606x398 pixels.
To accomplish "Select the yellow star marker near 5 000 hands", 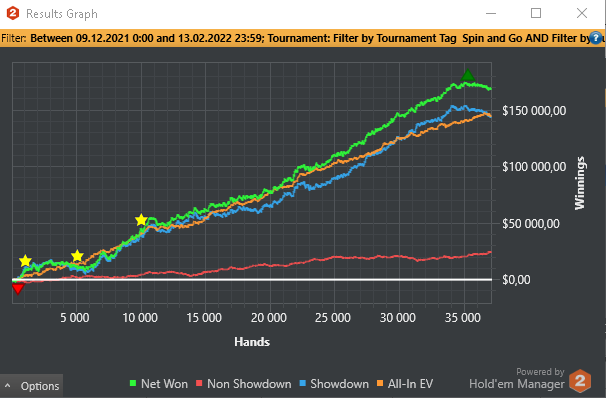I will pyautogui.click(x=77, y=256).
